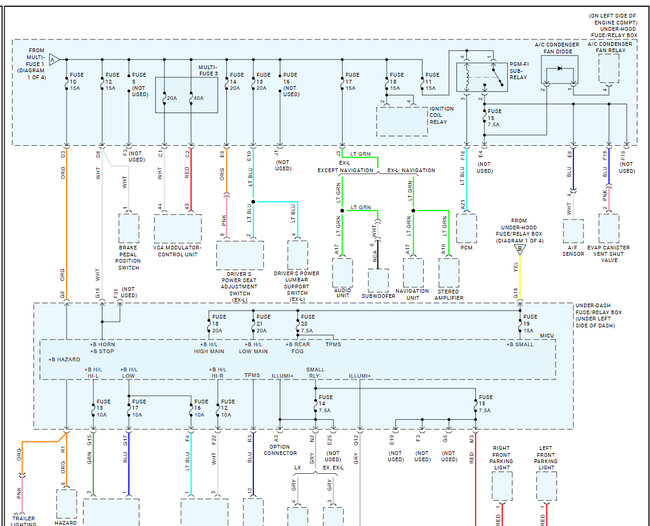650x526 pixels.
Task: Click the 'FUSE 17 10A' label
Action: 139,408
